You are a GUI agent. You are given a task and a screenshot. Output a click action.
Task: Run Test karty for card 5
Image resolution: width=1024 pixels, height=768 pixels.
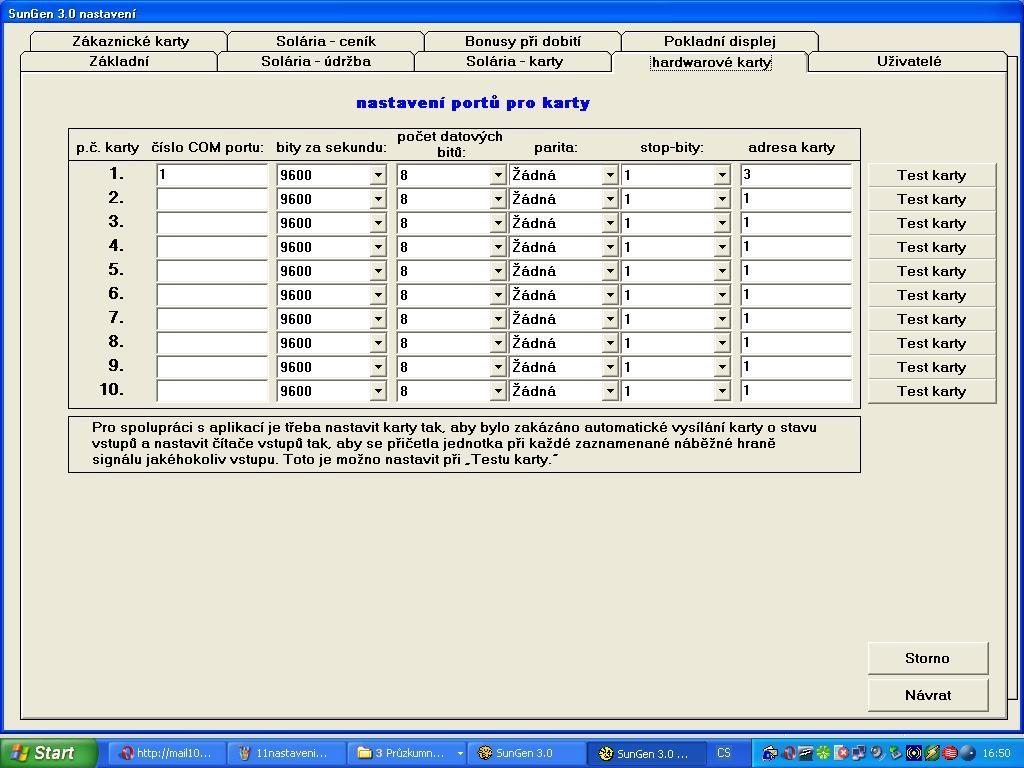[x=931, y=271]
